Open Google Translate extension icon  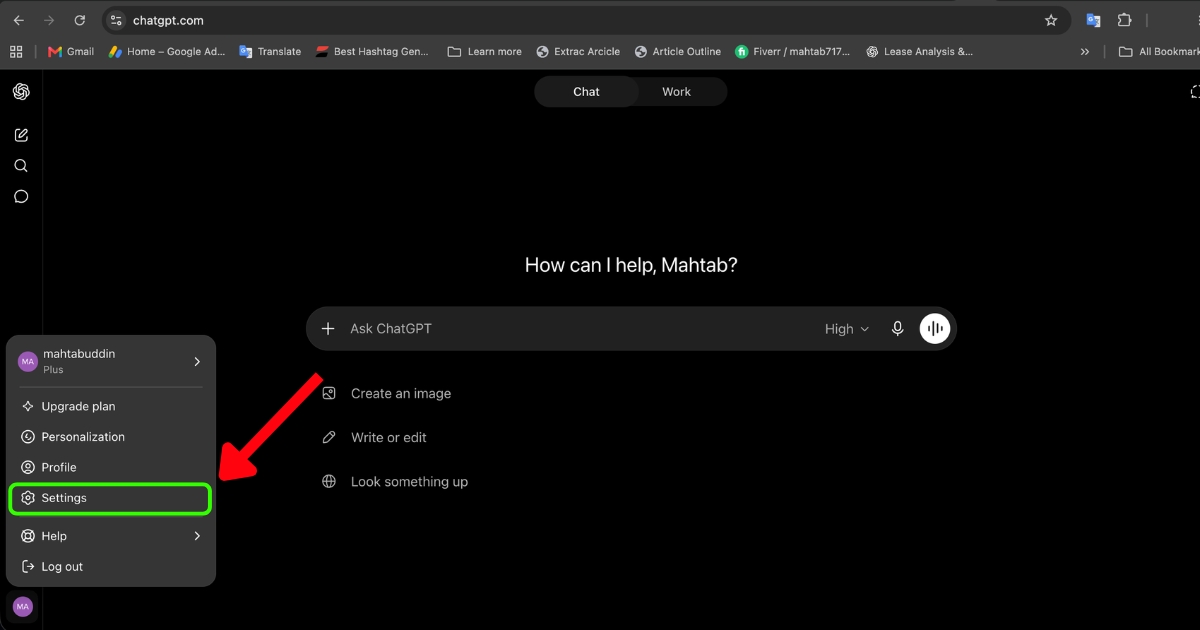tap(1093, 20)
